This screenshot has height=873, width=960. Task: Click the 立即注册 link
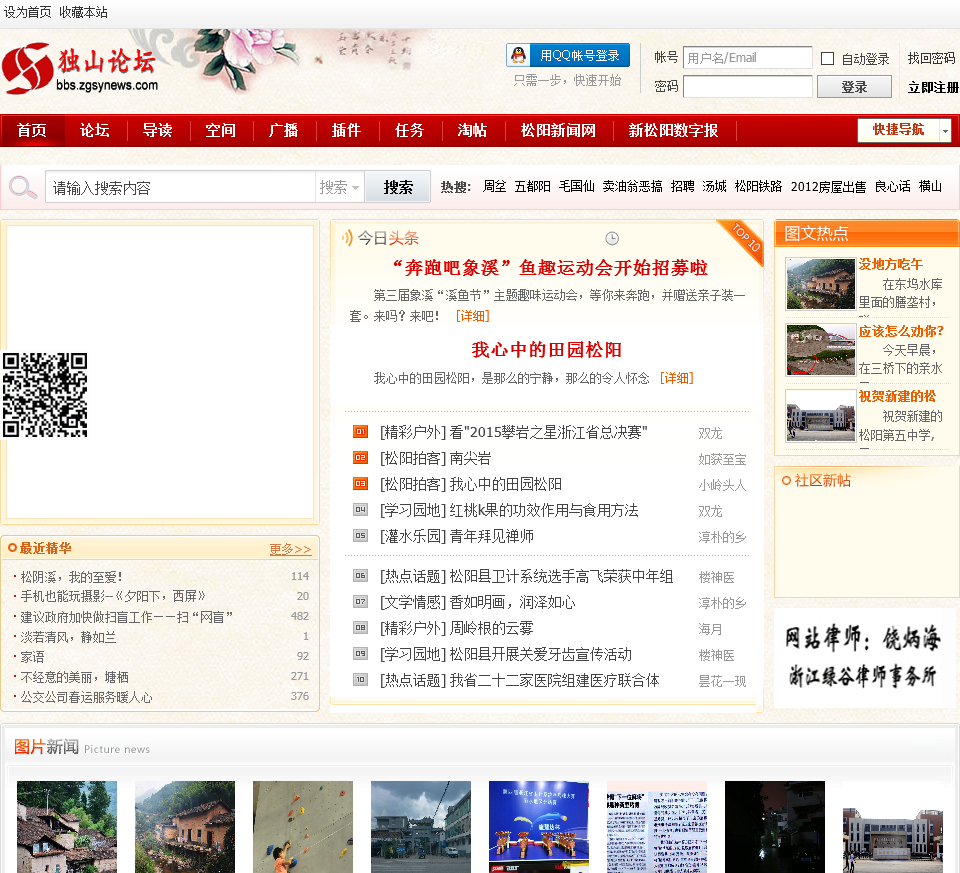coord(933,87)
